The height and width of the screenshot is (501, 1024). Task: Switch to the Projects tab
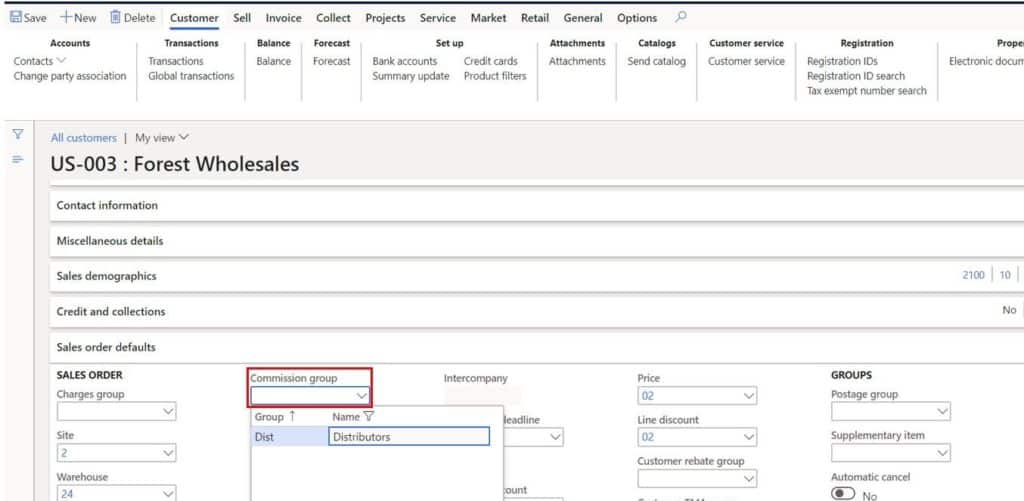(x=385, y=18)
